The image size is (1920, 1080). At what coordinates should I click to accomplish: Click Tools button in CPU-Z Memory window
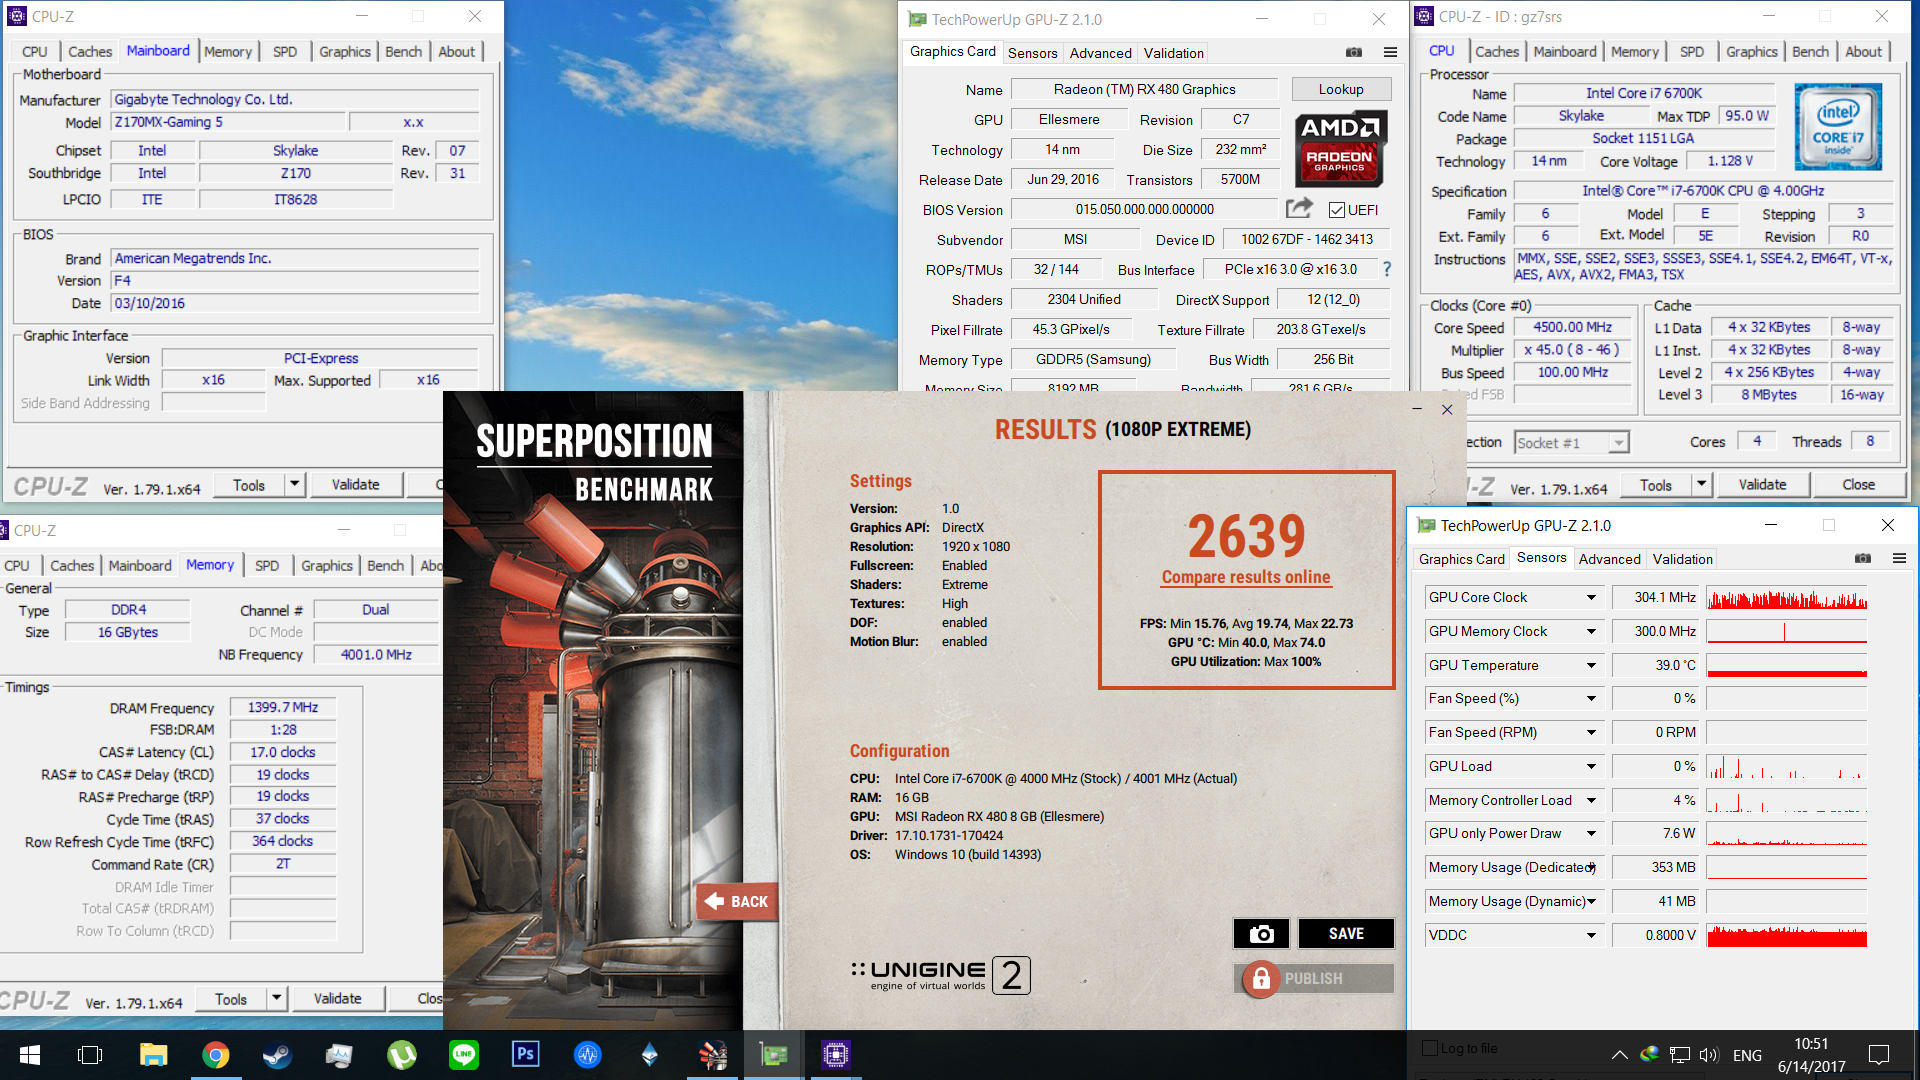point(231,998)
